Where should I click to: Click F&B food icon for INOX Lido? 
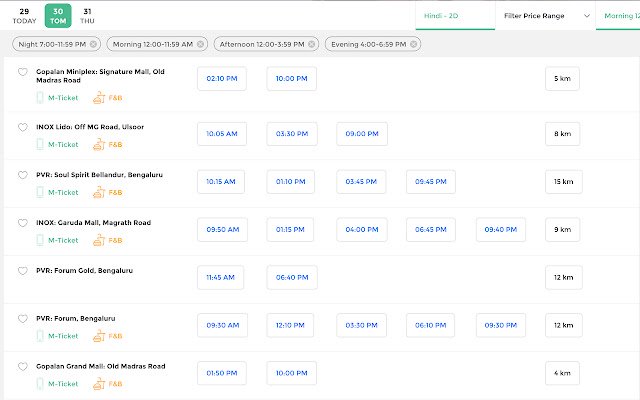coord(99,144)
